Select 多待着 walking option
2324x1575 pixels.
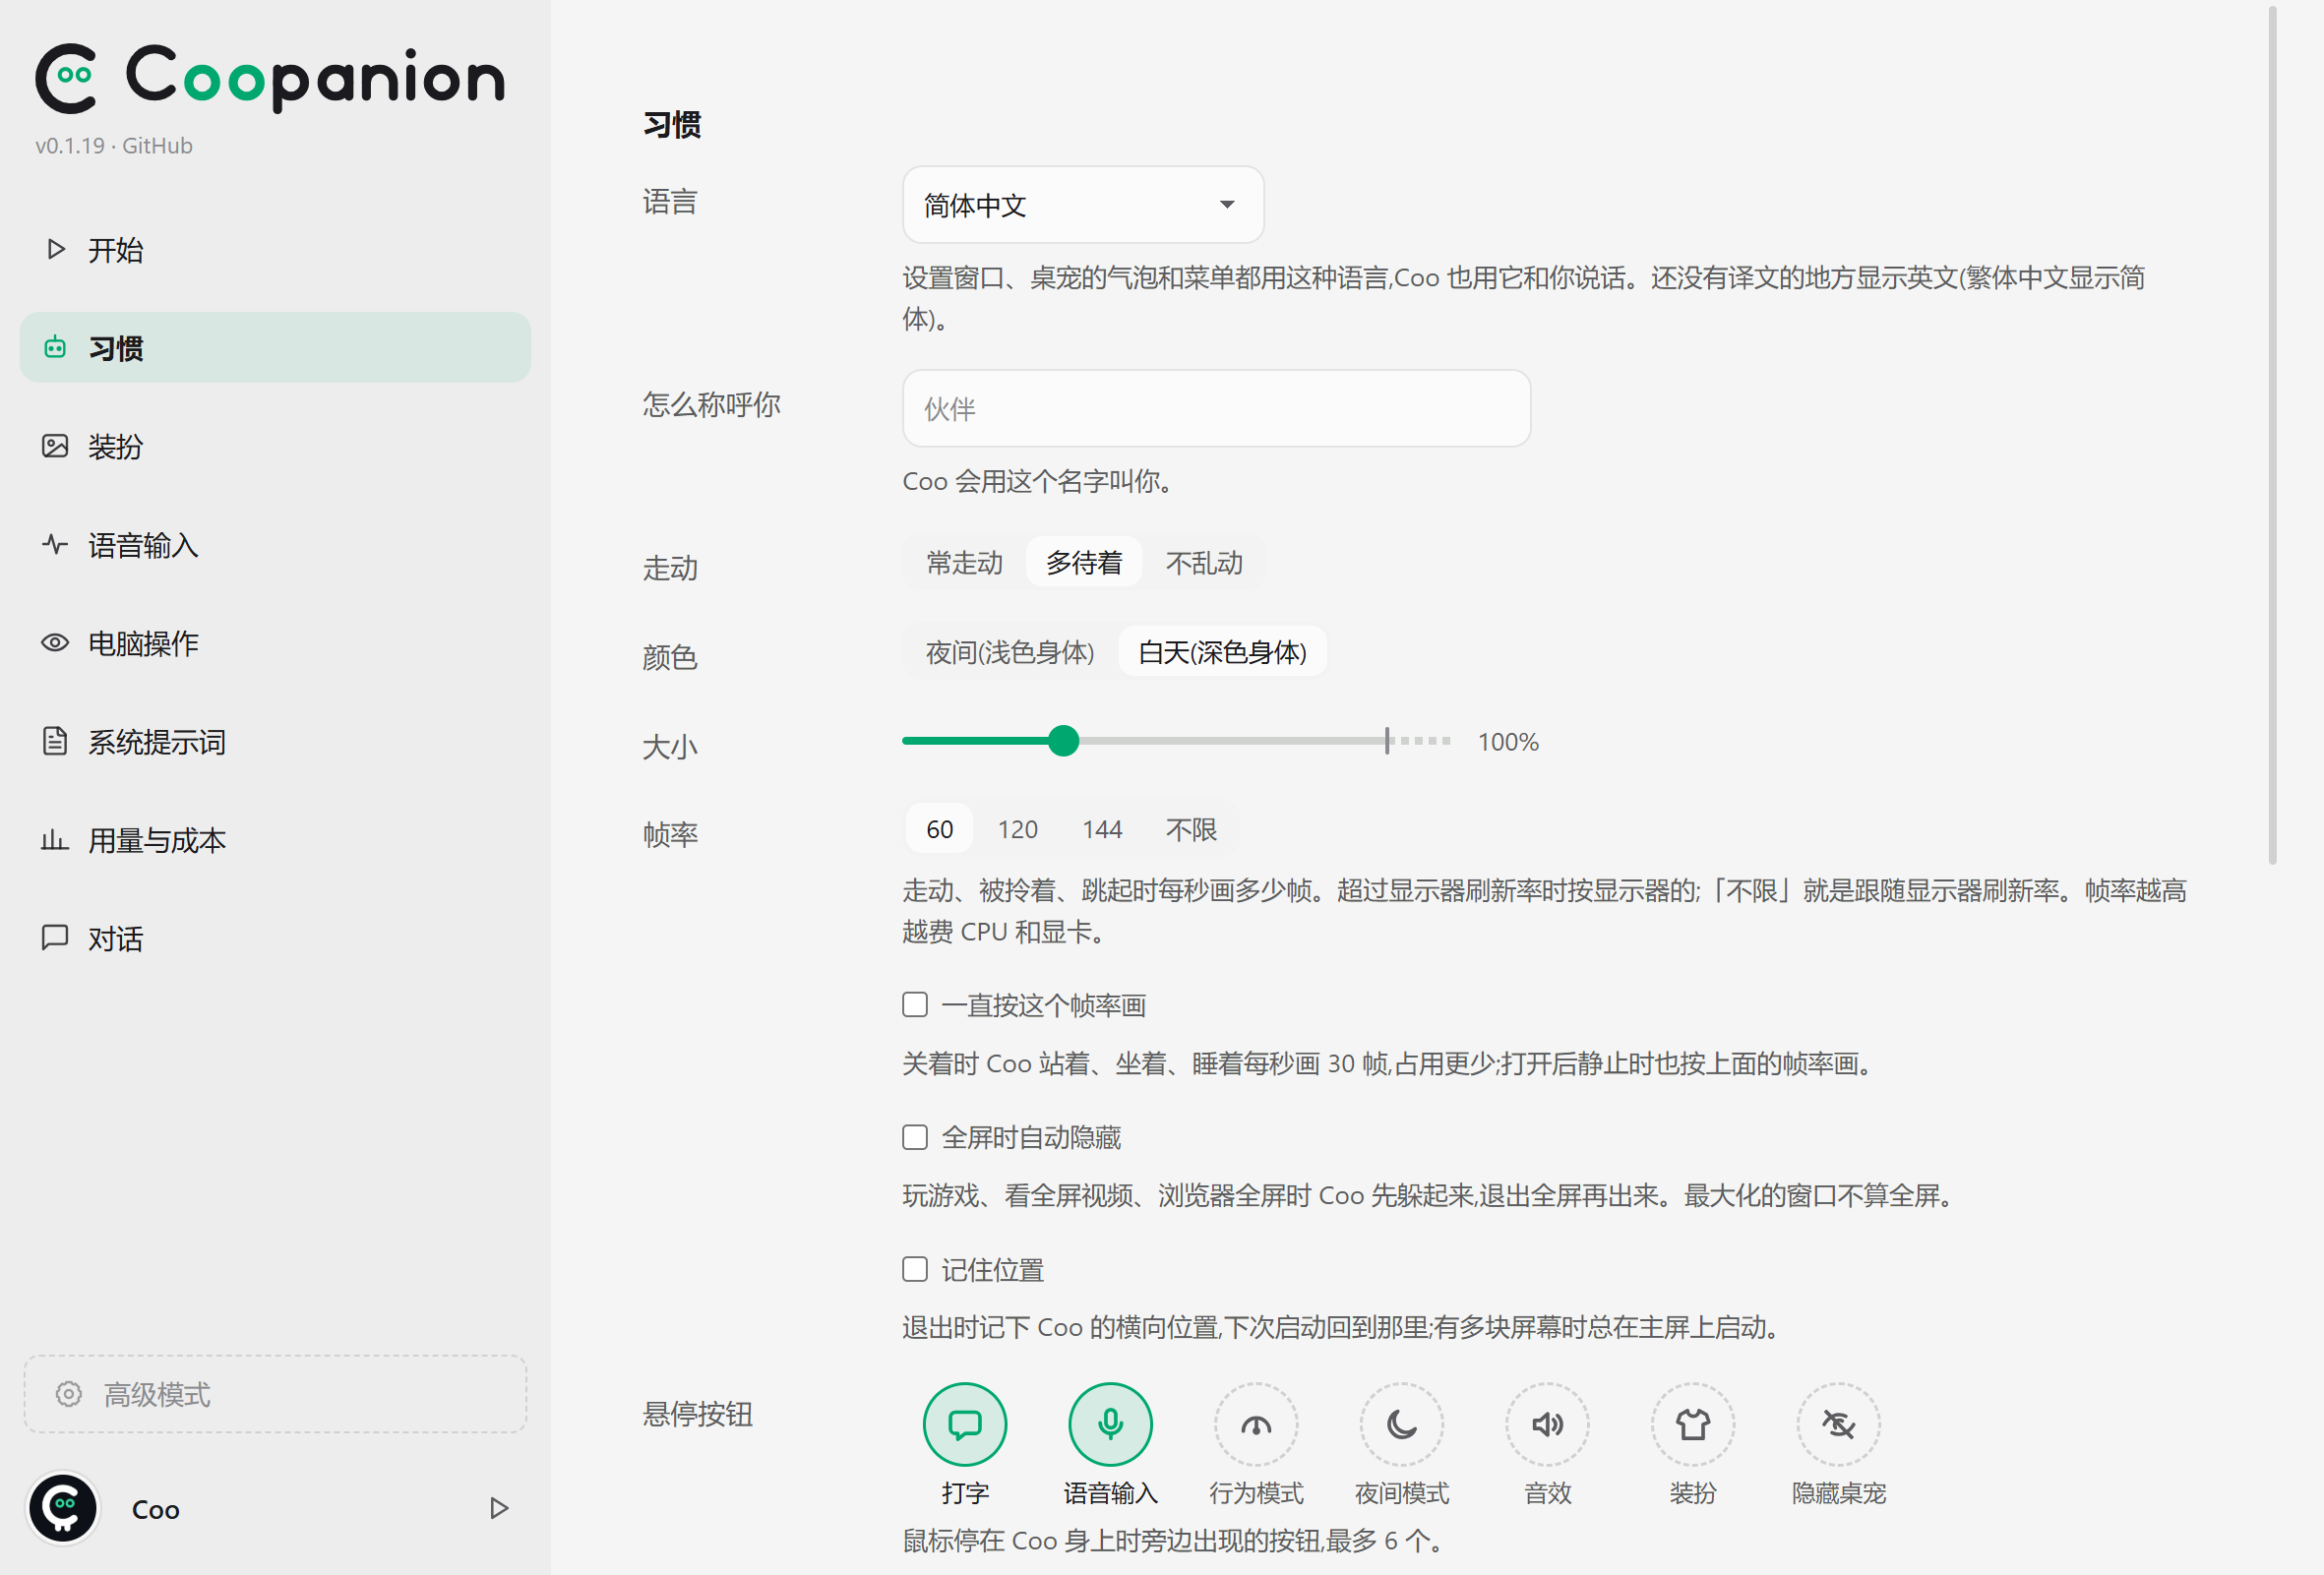click(1084, 563)
